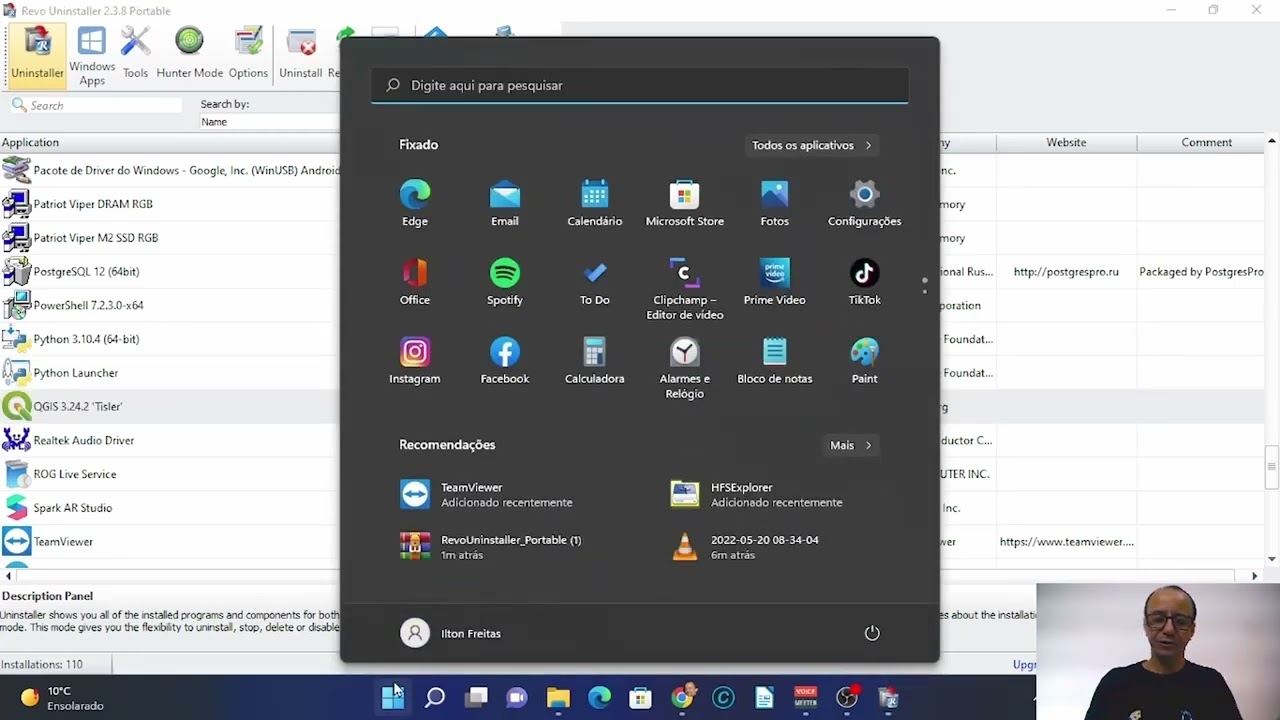The width and height of the screenshot is (1280, 720).
Task: Open Spotify from pinned apps
Action: (x=504, y=282)
